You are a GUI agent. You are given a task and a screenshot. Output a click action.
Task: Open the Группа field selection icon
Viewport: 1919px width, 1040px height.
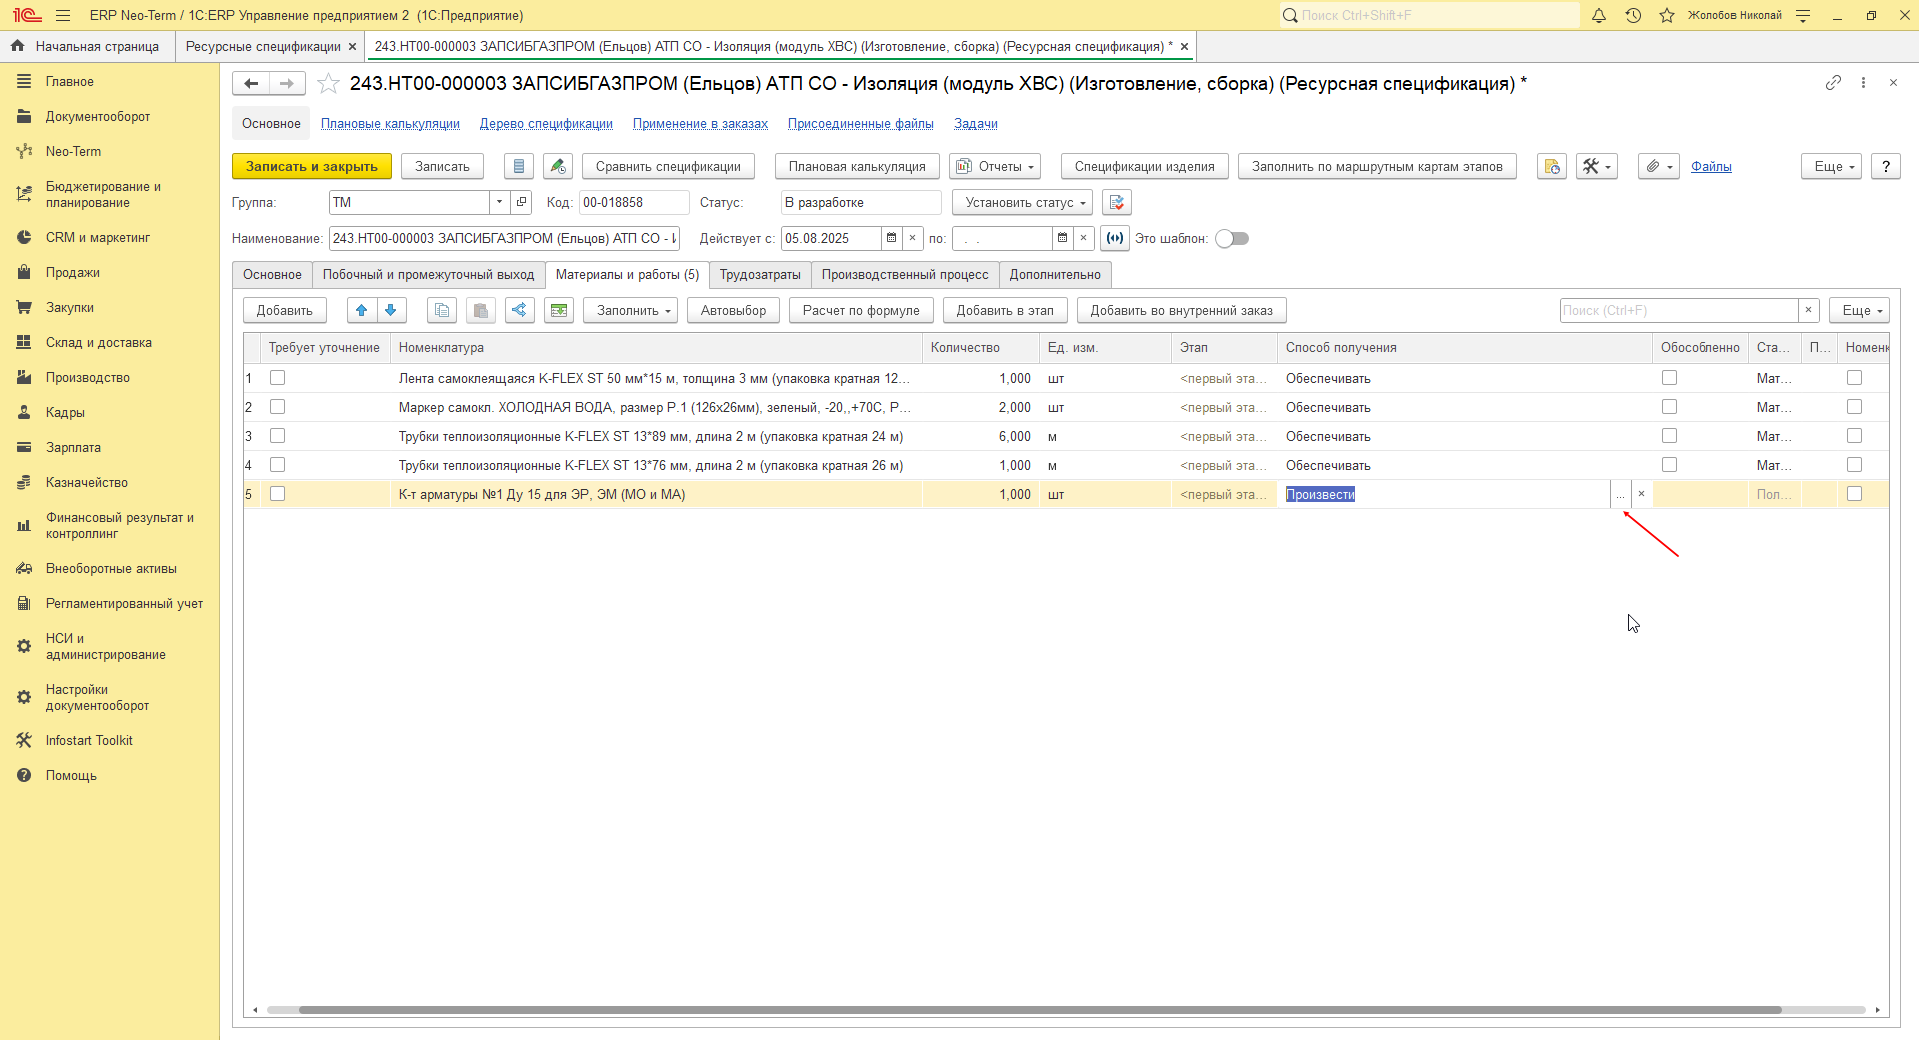click(x=521, y=202)
